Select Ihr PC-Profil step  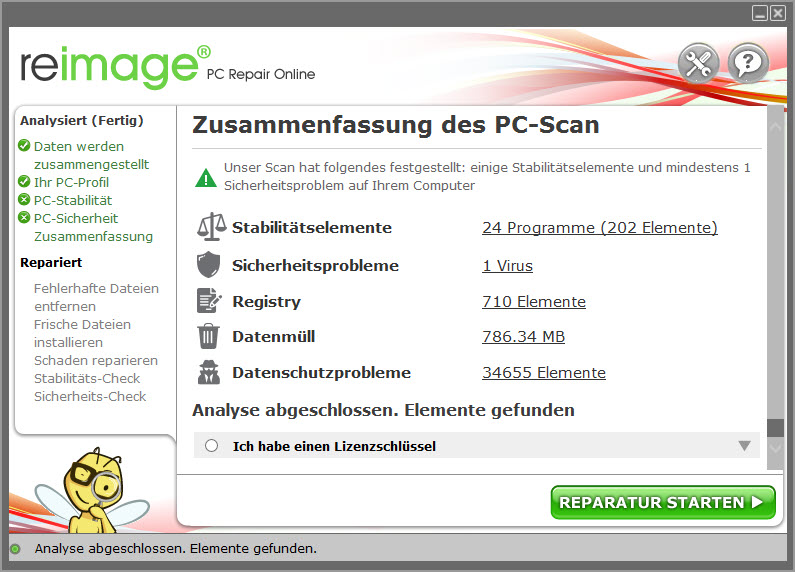click(71, 182)
